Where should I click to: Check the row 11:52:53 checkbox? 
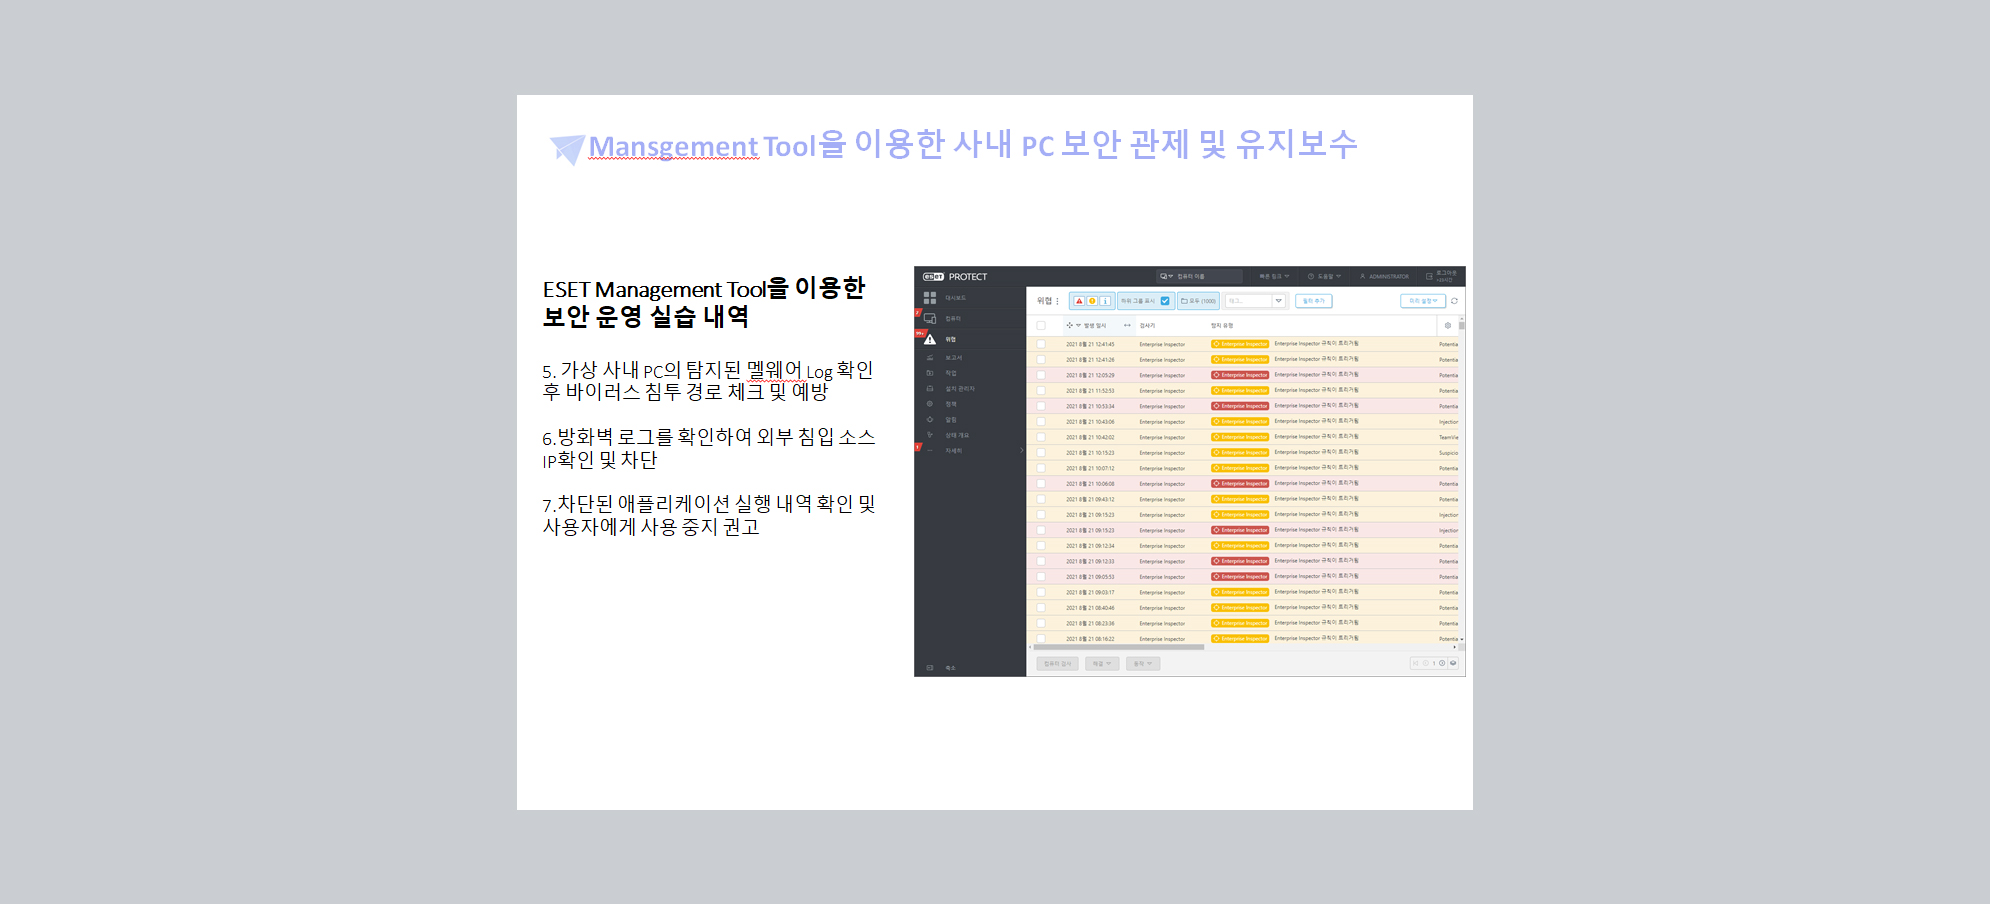pyautogui.click(x=1041, y=391)
